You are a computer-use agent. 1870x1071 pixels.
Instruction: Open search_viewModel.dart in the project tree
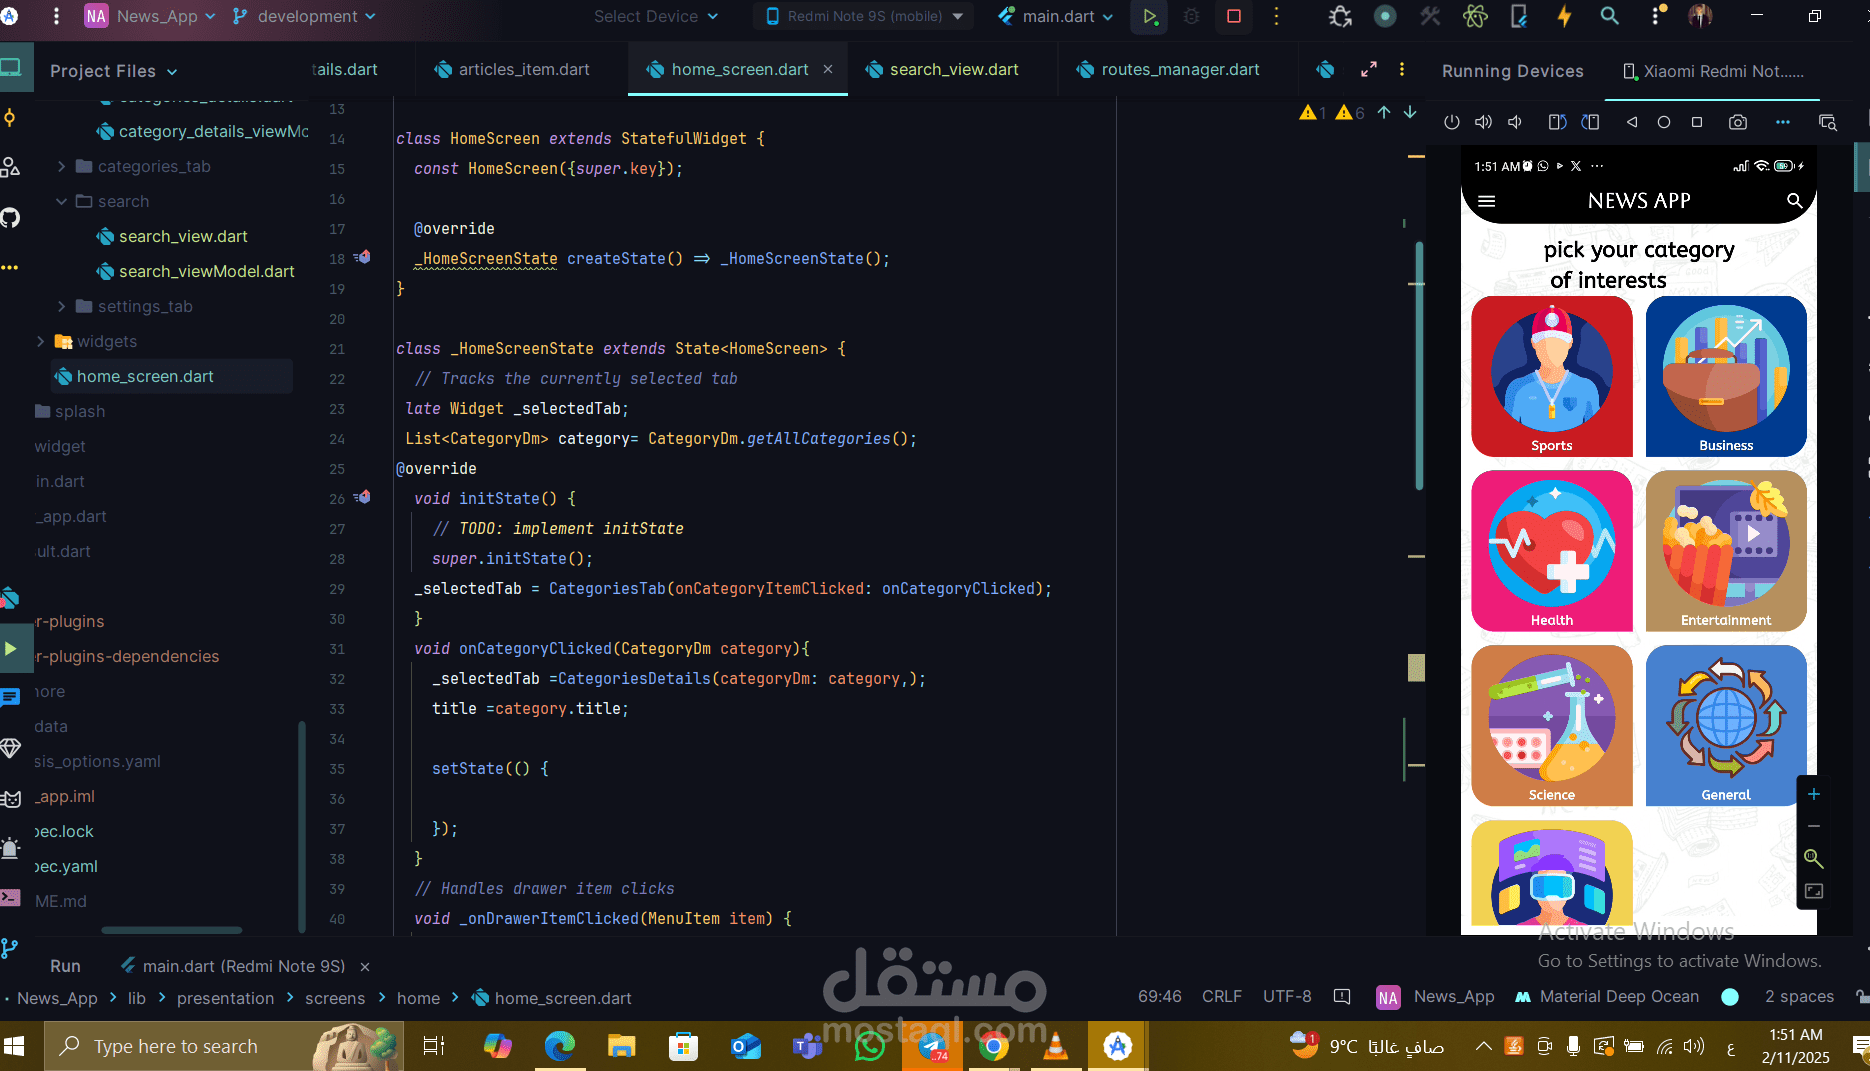[195, 271]
